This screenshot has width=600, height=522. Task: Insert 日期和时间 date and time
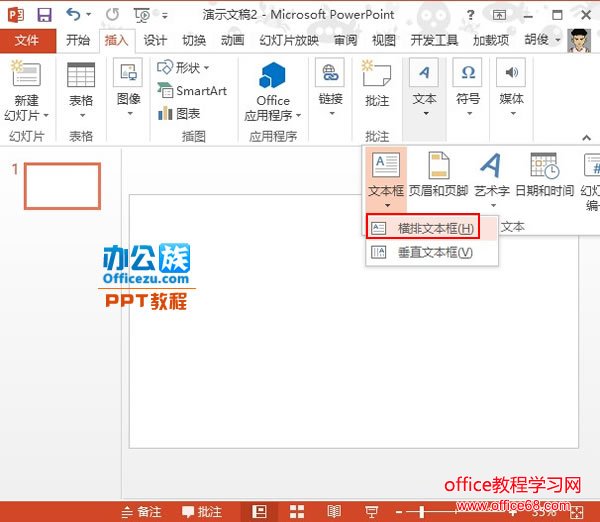pyautogui.click(x=545, y=174)
